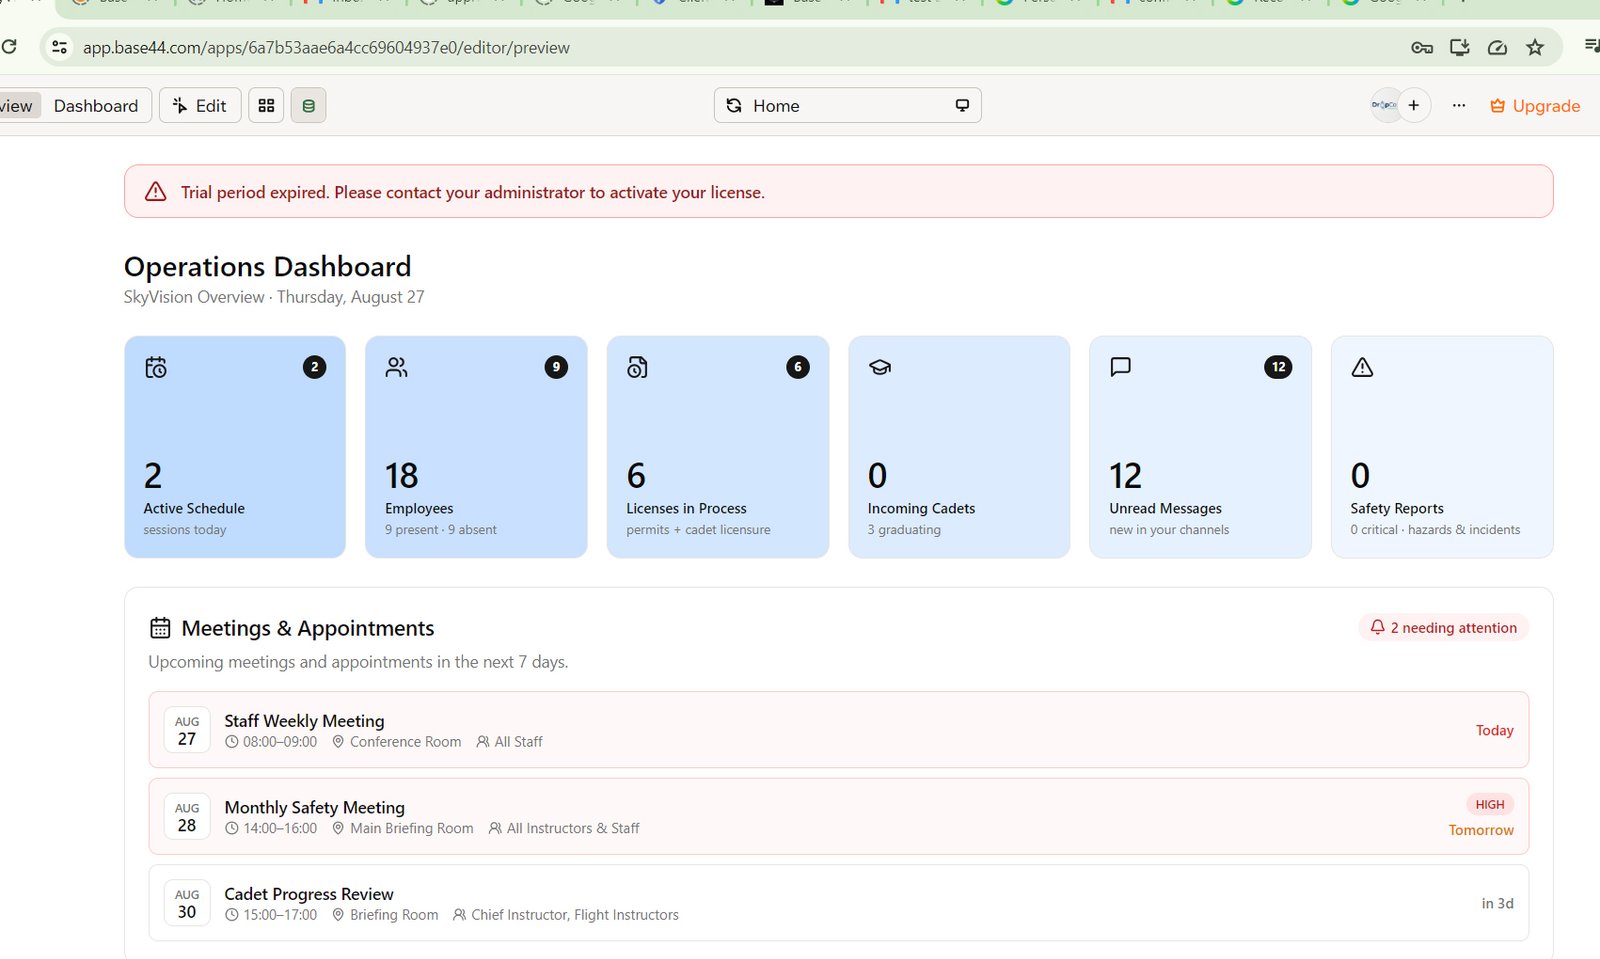1600x959 pixels.
Task: Open the password key icon in address bar
Action: click(1421, 47)
